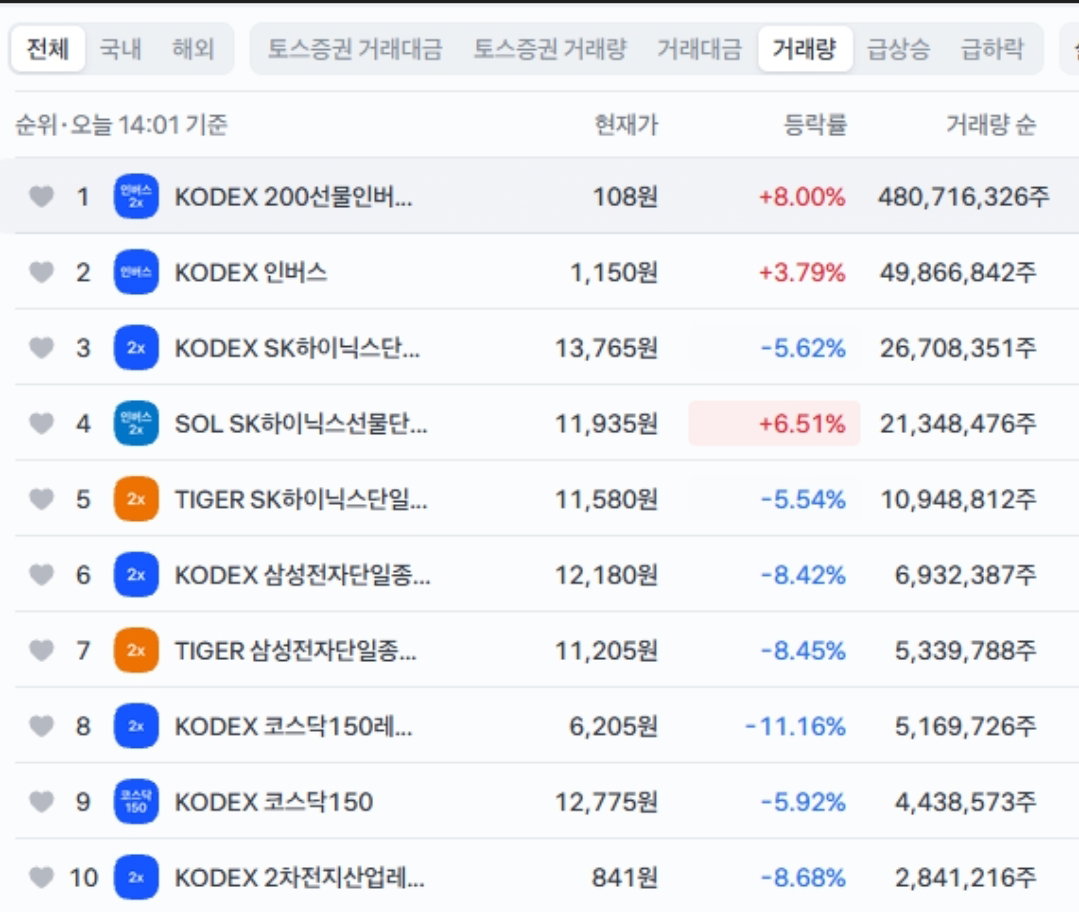Open the KODEX 인버스 stock name link
This screenshot has width=1079, height=912.
pos(250,273)
